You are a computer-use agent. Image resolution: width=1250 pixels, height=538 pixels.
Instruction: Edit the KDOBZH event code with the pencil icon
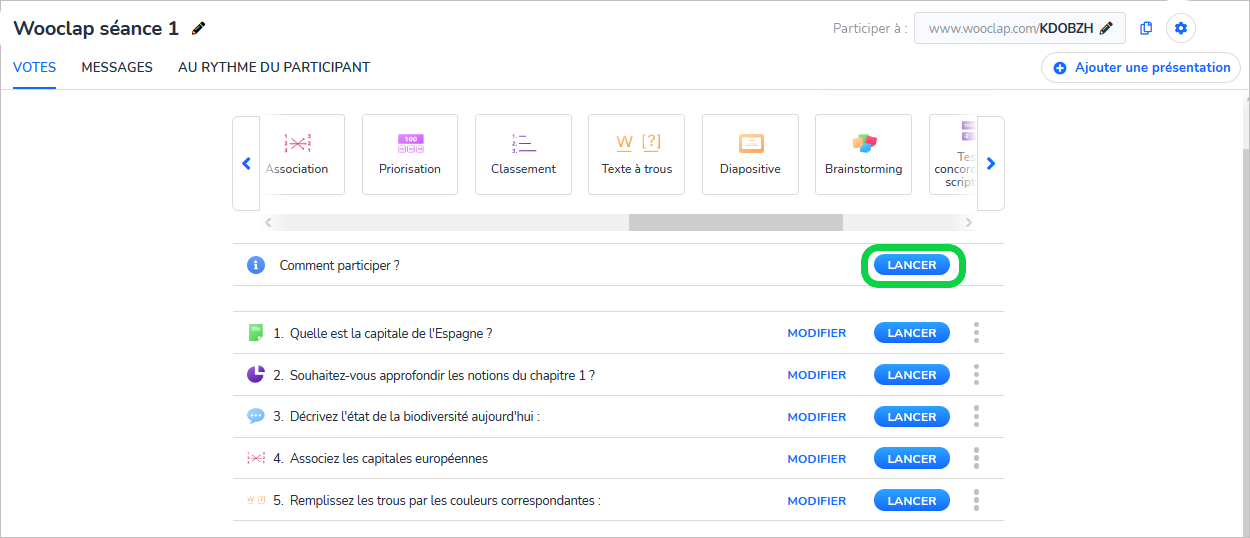pos(1106,29)
